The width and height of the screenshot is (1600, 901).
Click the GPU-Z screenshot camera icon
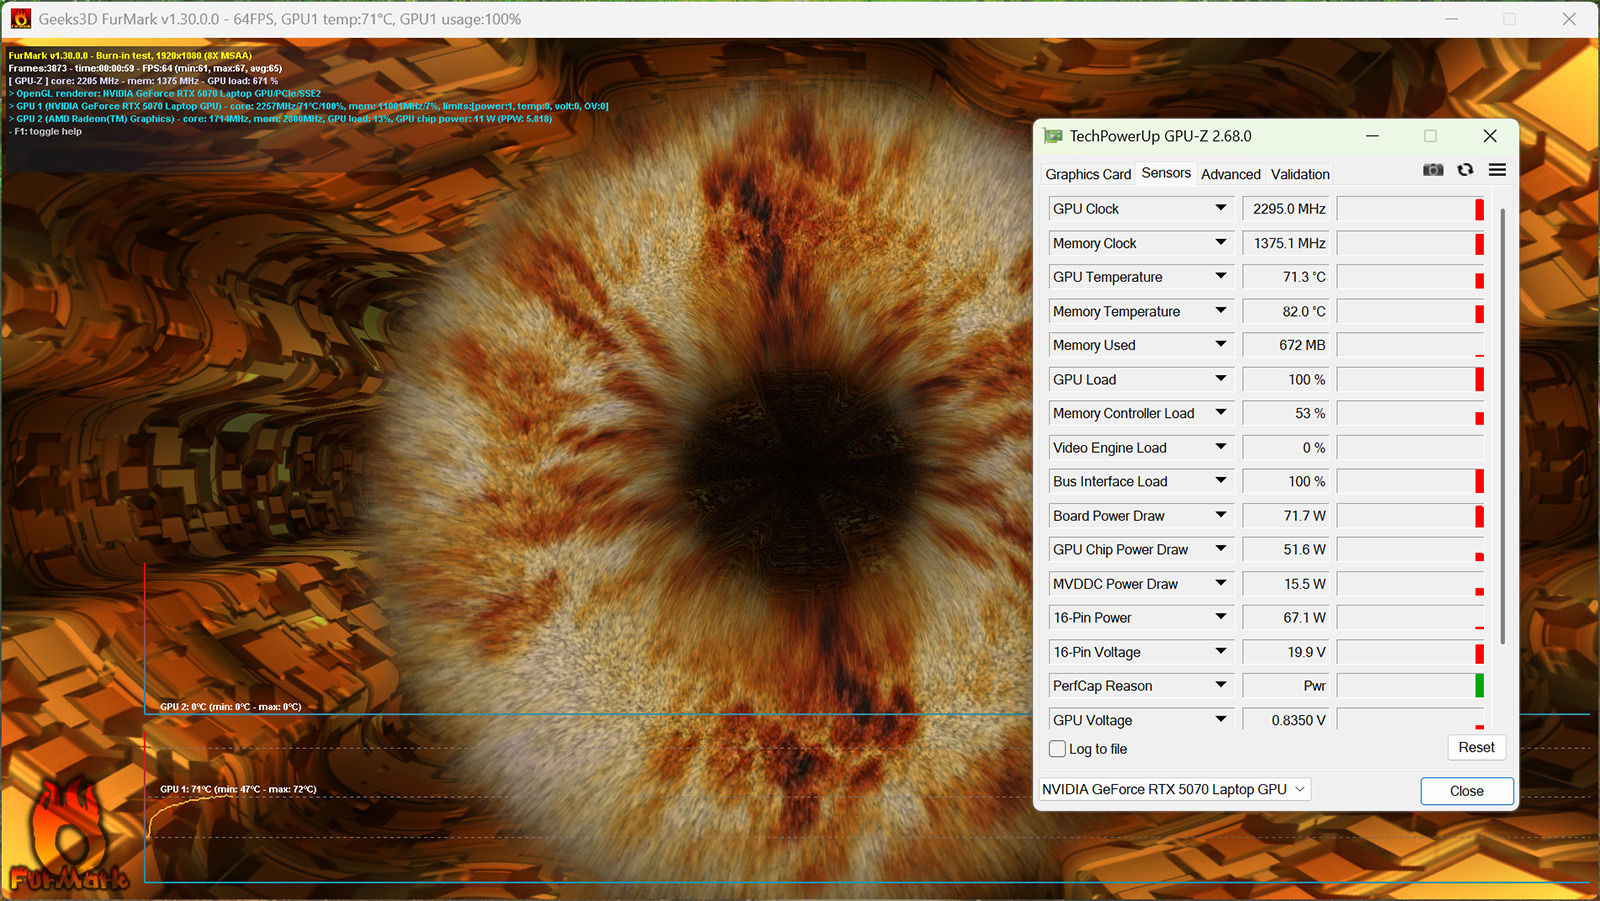point(1433,170)
